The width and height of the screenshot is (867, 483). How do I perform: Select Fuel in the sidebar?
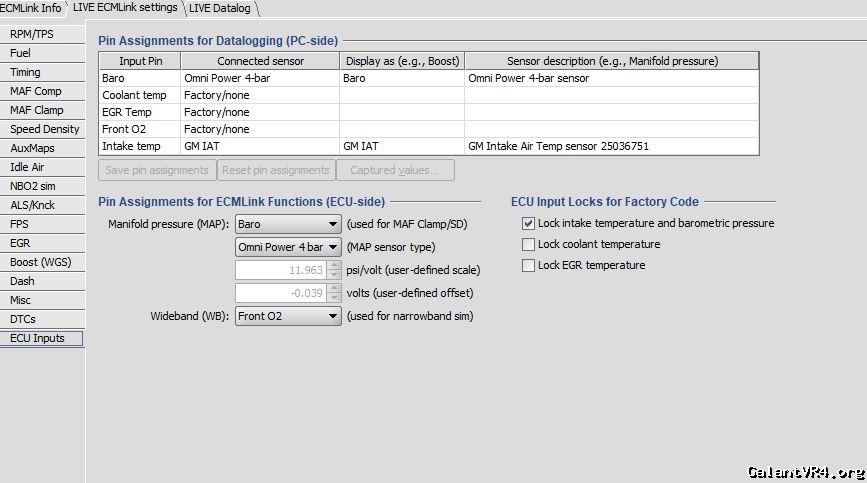[20, 53]
